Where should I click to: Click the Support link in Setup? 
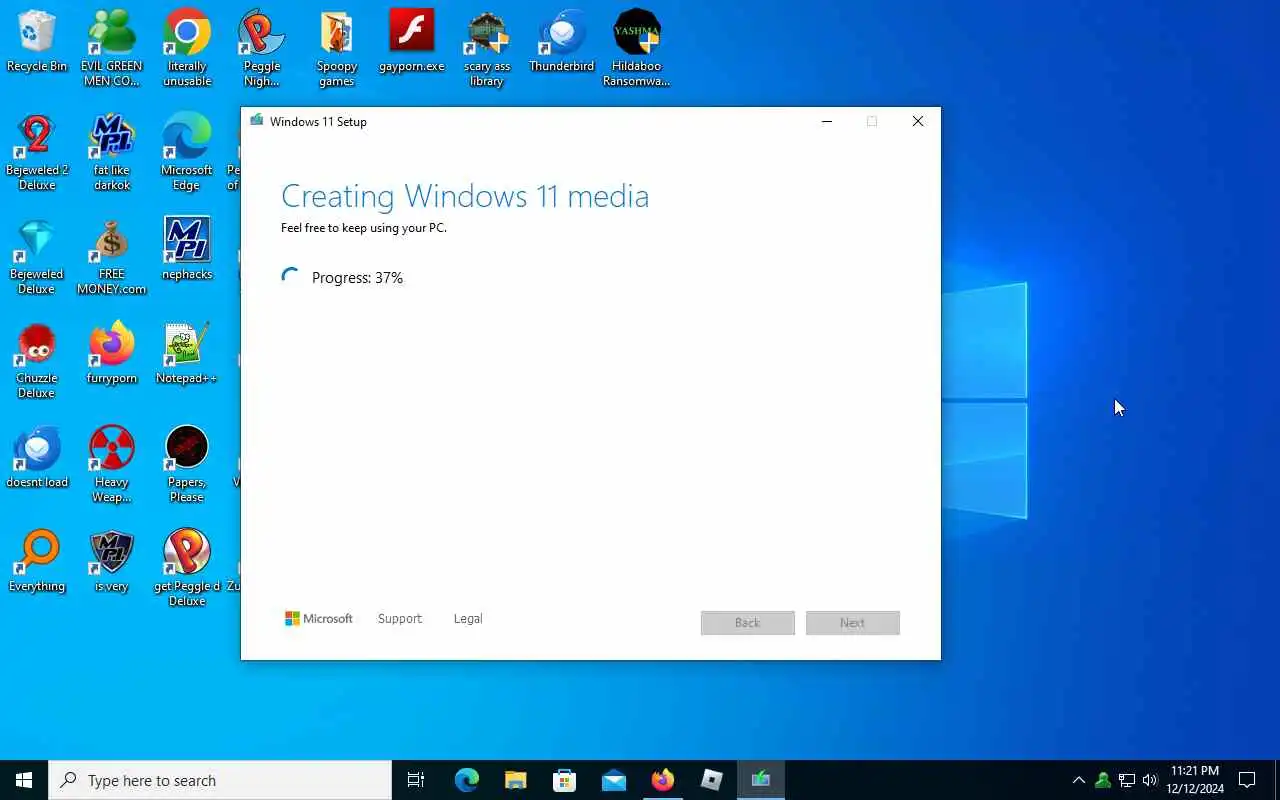pyautogui.click(x=400, y=619)
